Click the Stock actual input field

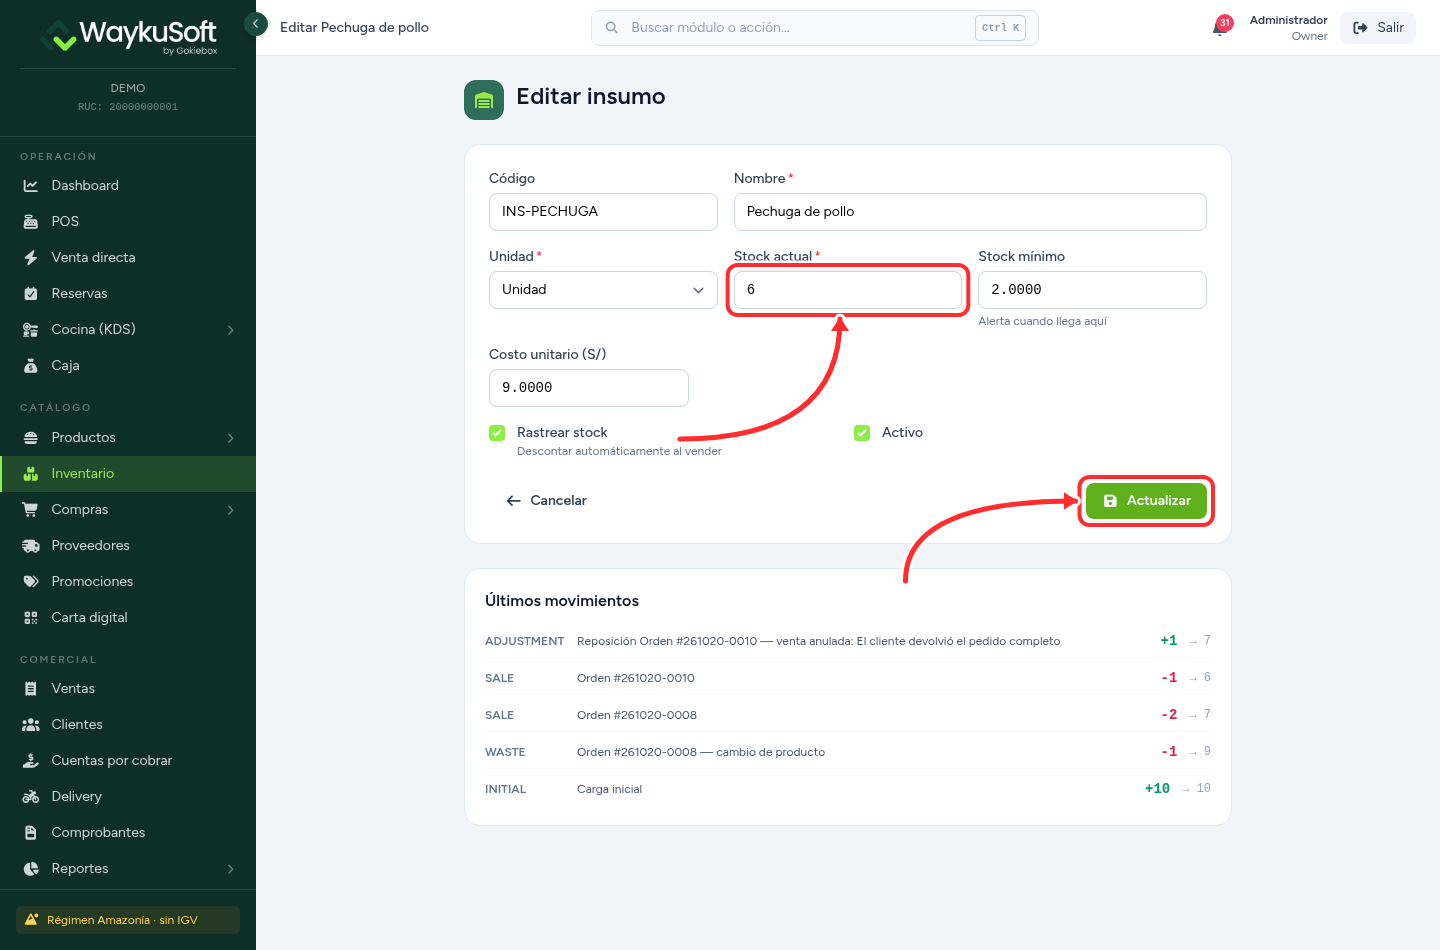(848, 290)
